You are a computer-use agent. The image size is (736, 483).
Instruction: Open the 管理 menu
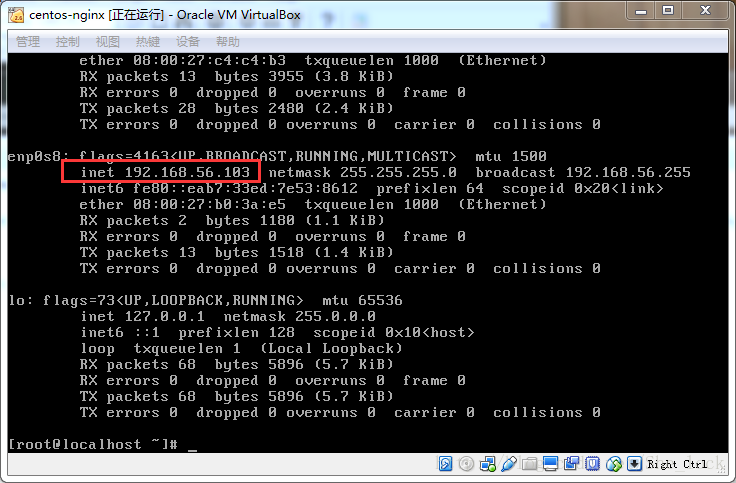[28, 42]
